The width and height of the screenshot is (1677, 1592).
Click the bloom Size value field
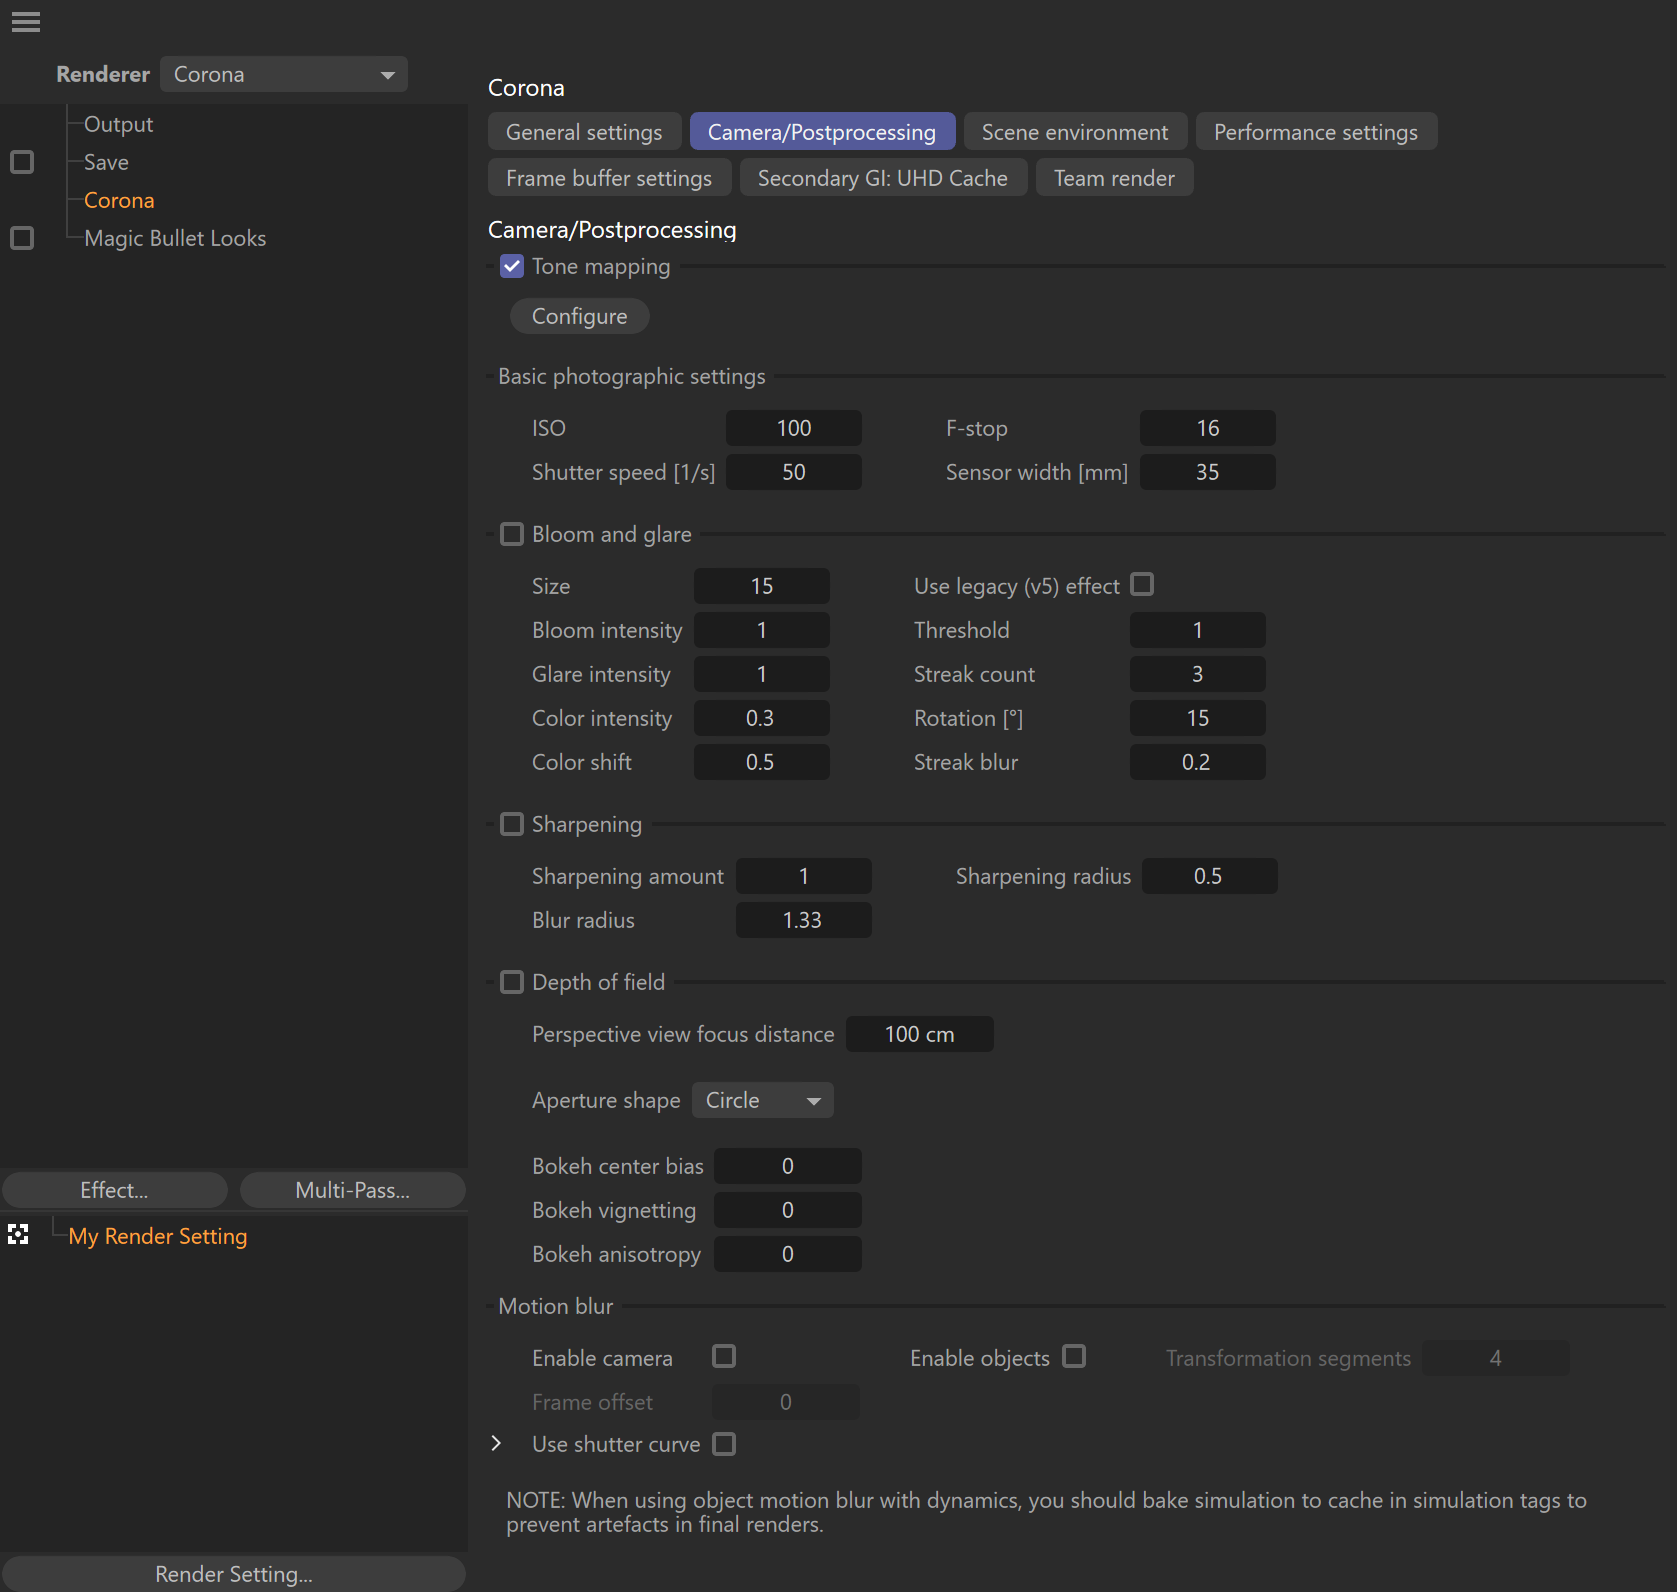tap(762, 586)
